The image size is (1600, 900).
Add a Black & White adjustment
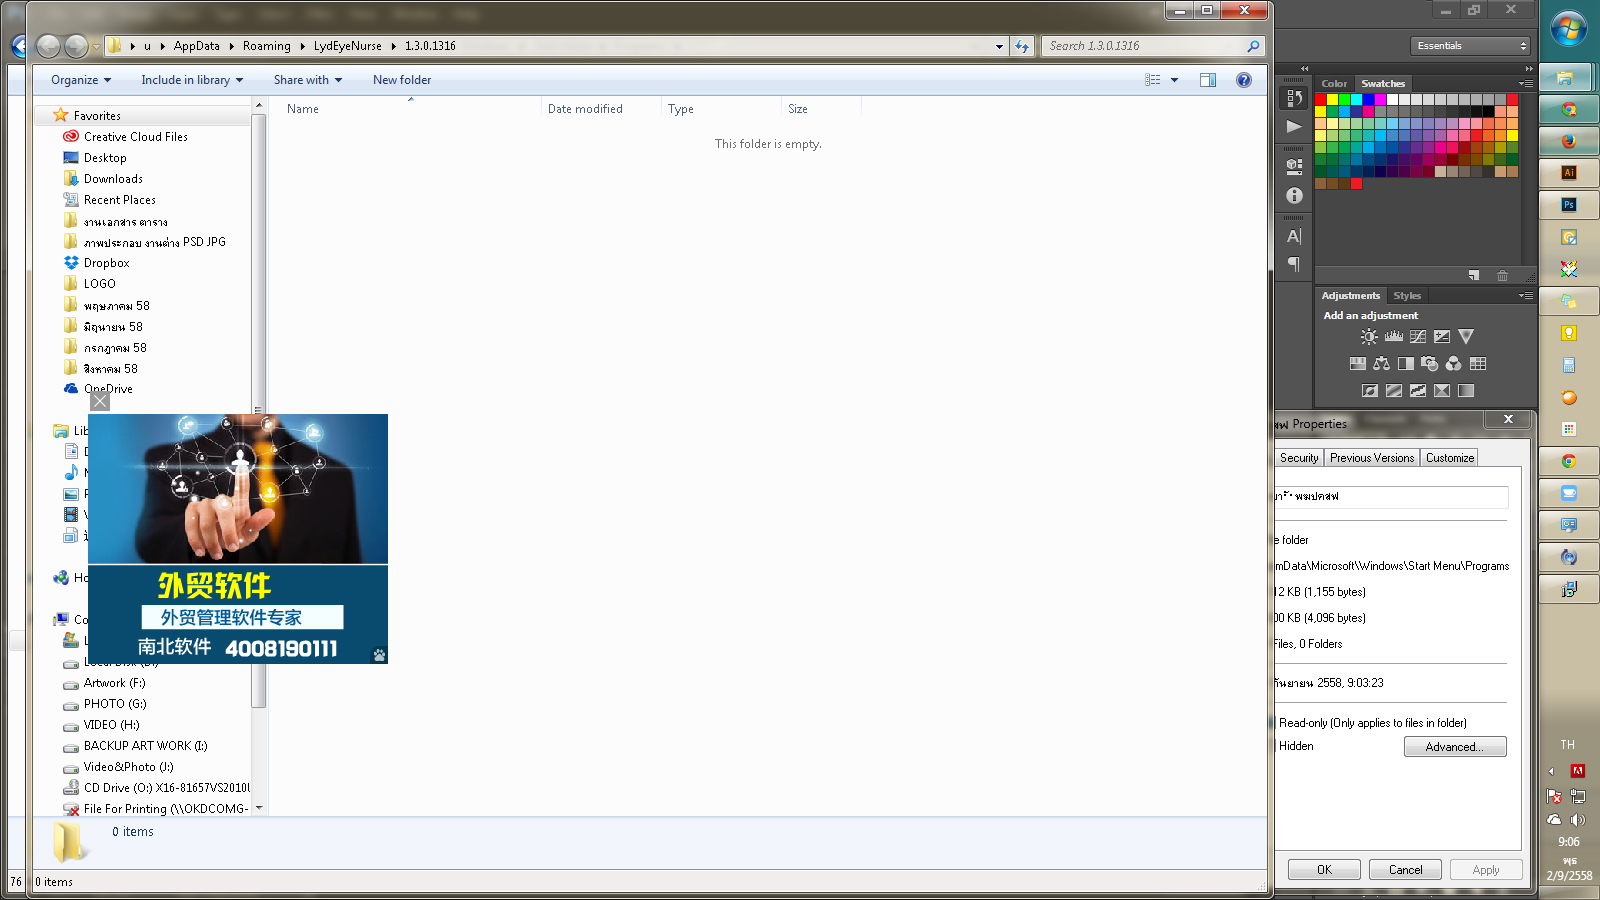point(1405,364)
